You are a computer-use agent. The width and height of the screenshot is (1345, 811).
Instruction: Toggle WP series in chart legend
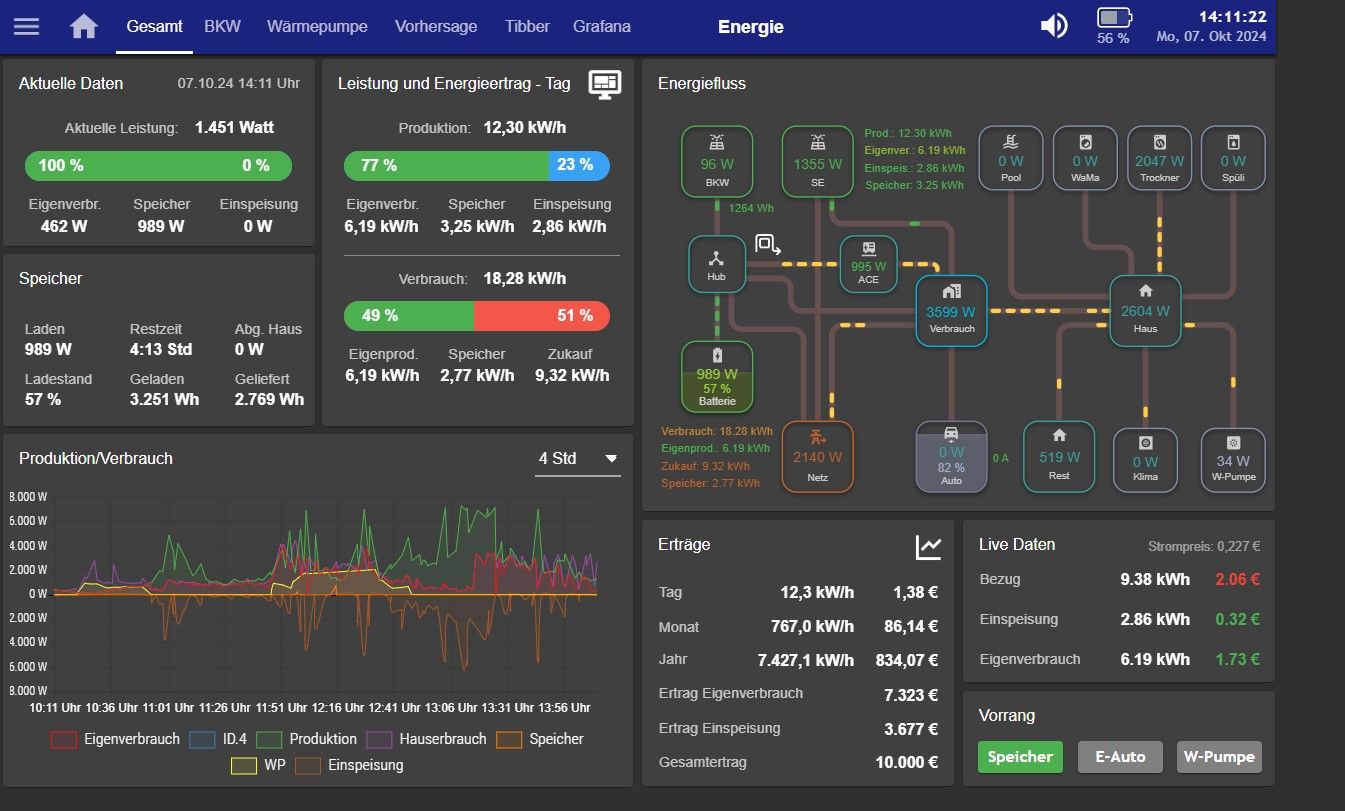(x=258, y=765)
